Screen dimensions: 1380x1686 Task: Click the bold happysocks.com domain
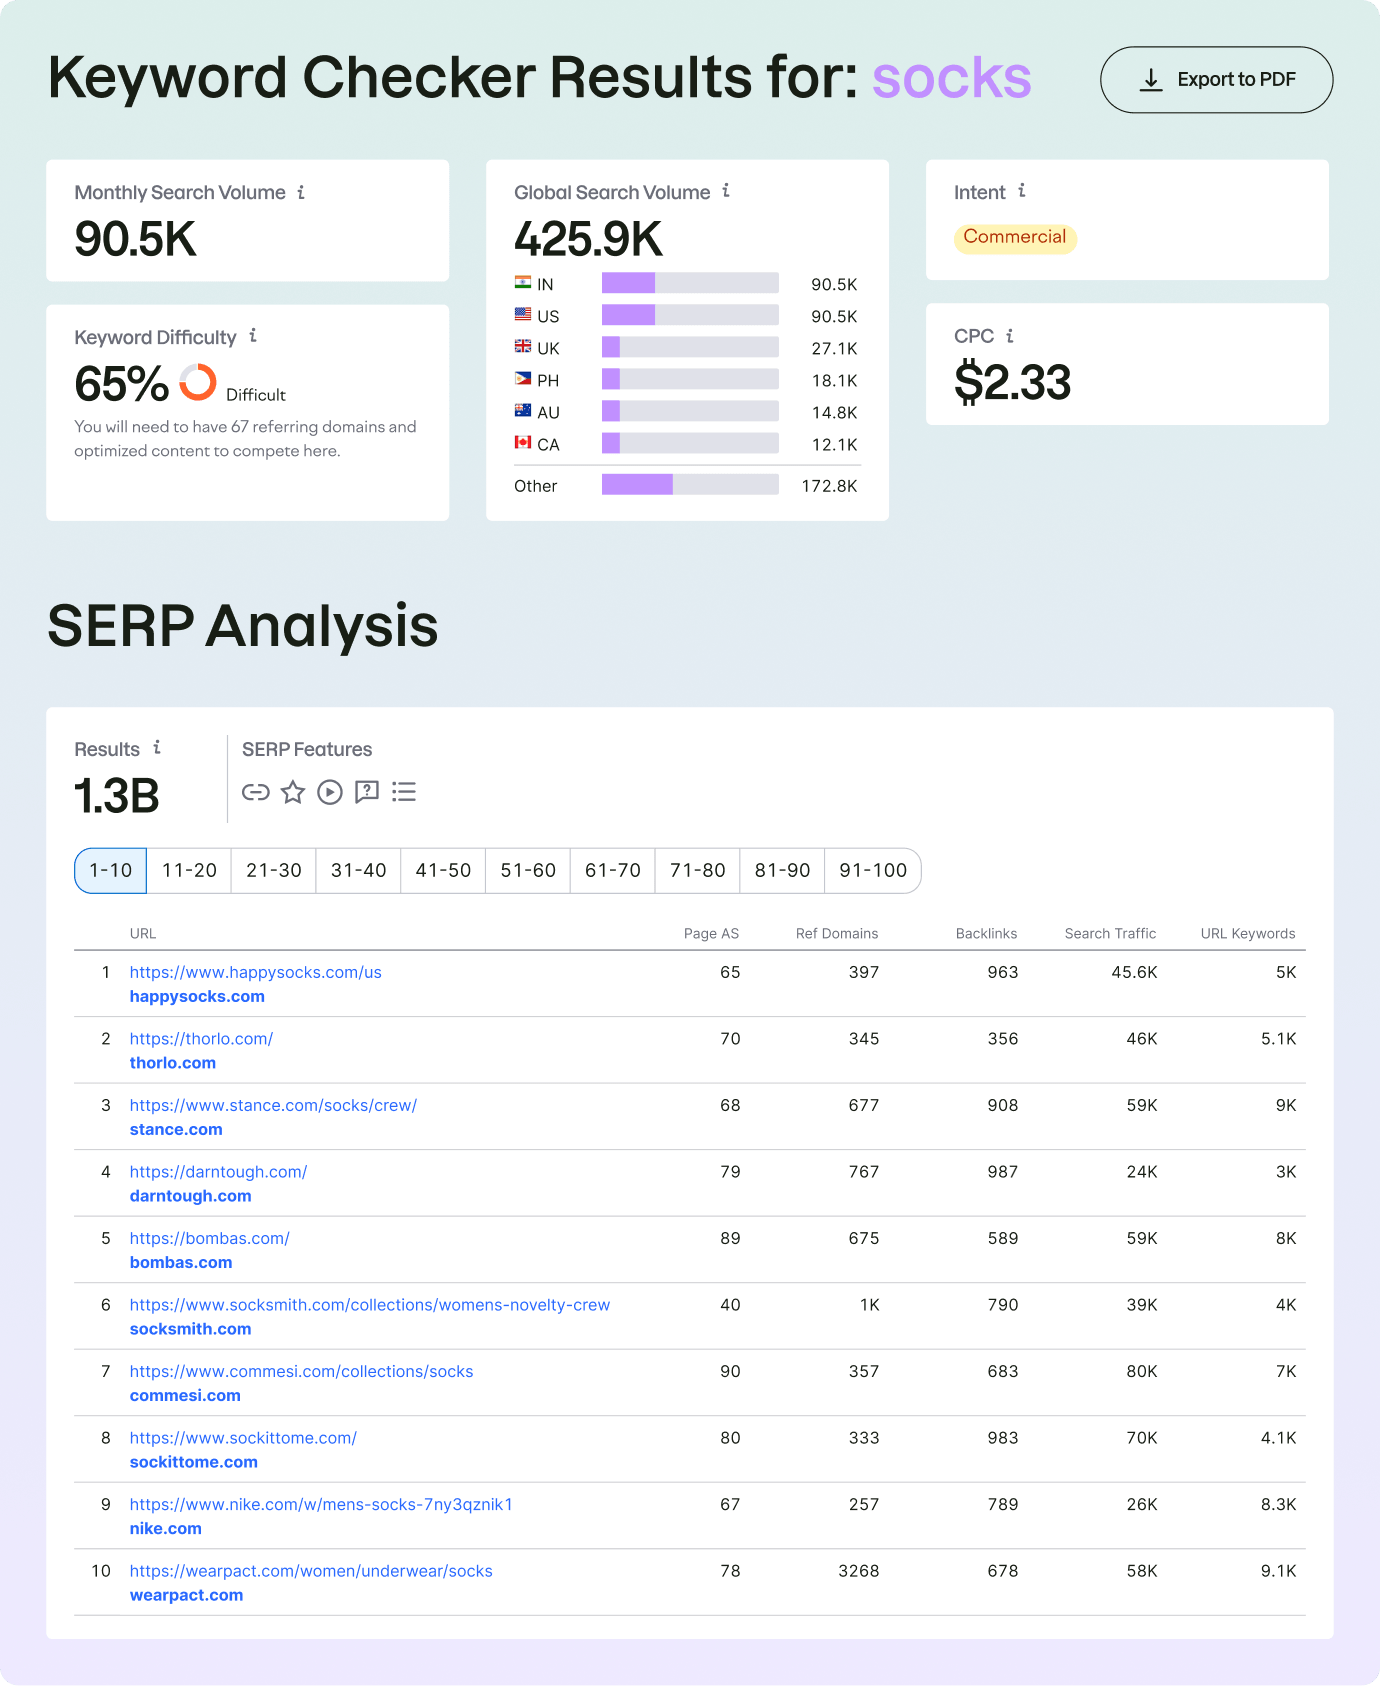[x=197, y=997]
